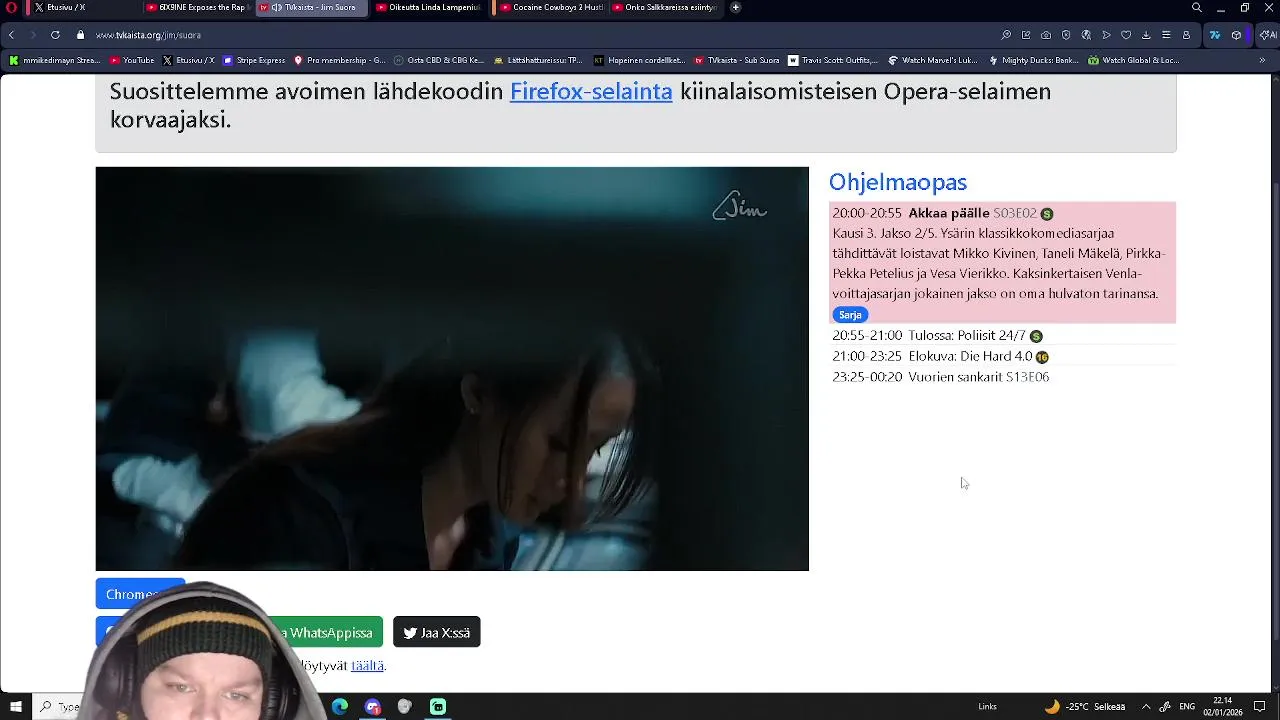Open the Stripe Express bookmark
Screen dimensions: 1280x720
tap(254, 60)
